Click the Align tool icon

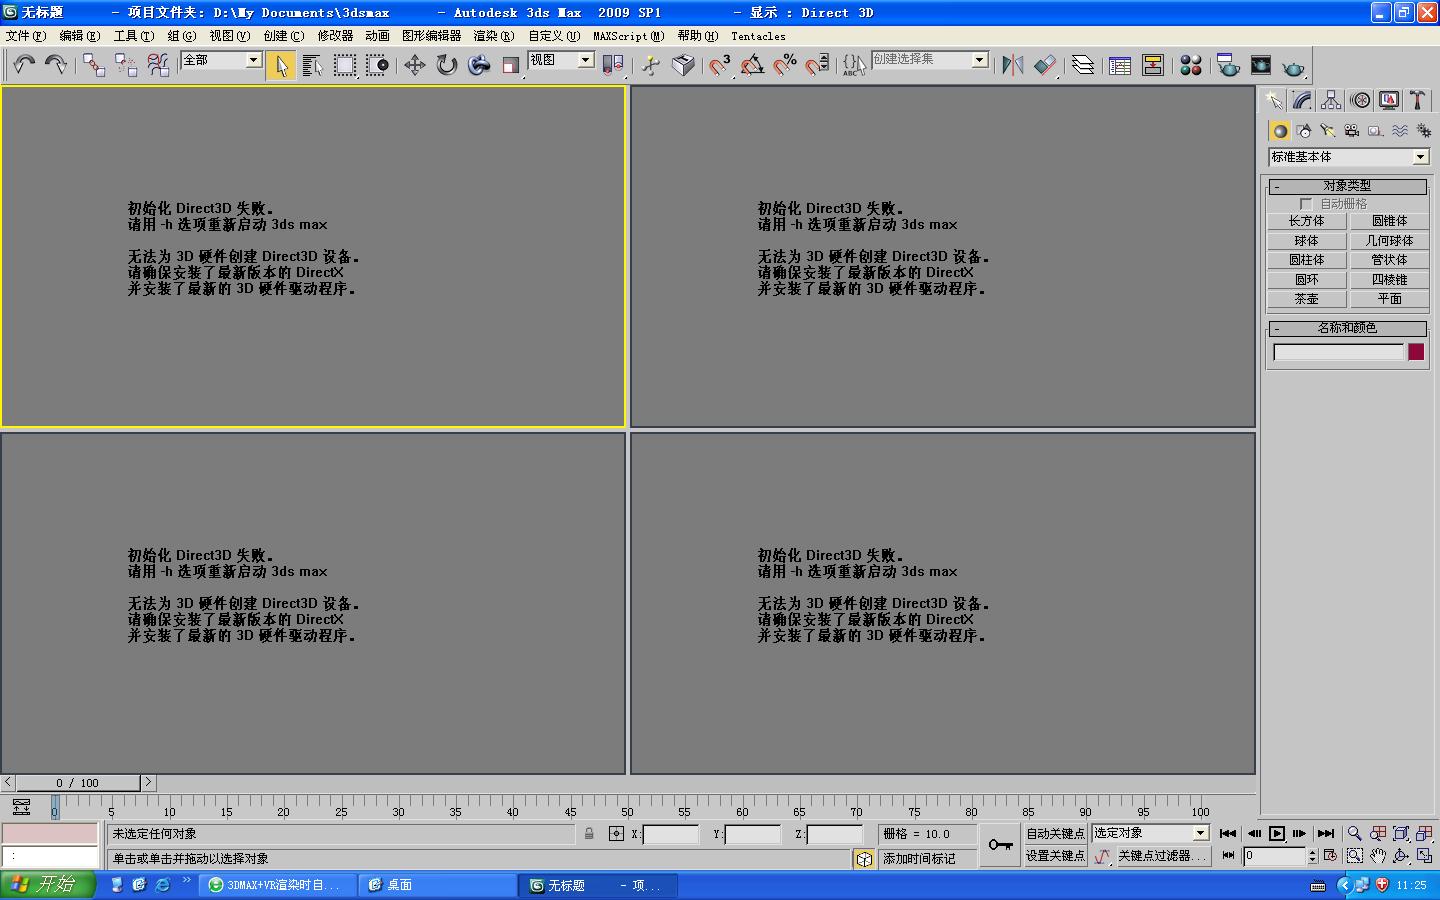(x=1045, y=65)
